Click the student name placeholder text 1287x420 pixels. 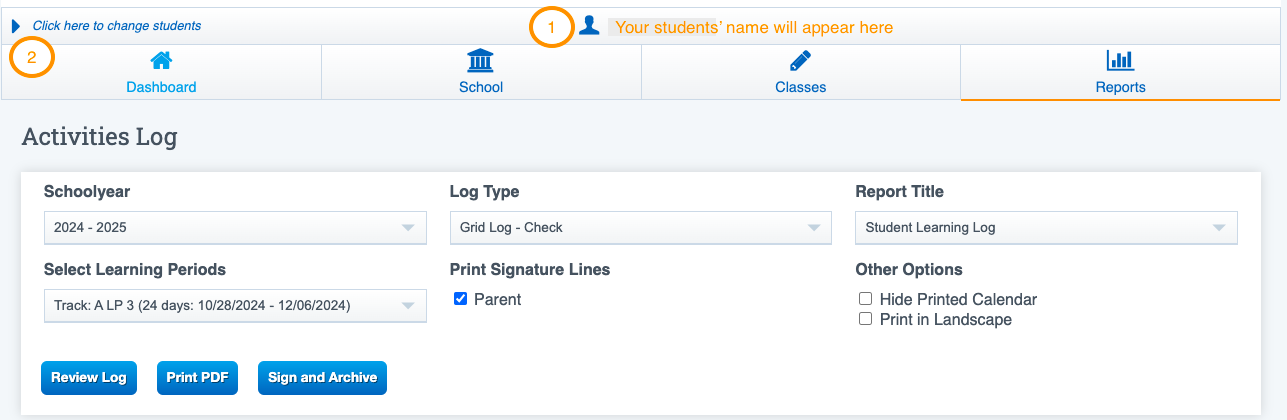pos(753,28)
